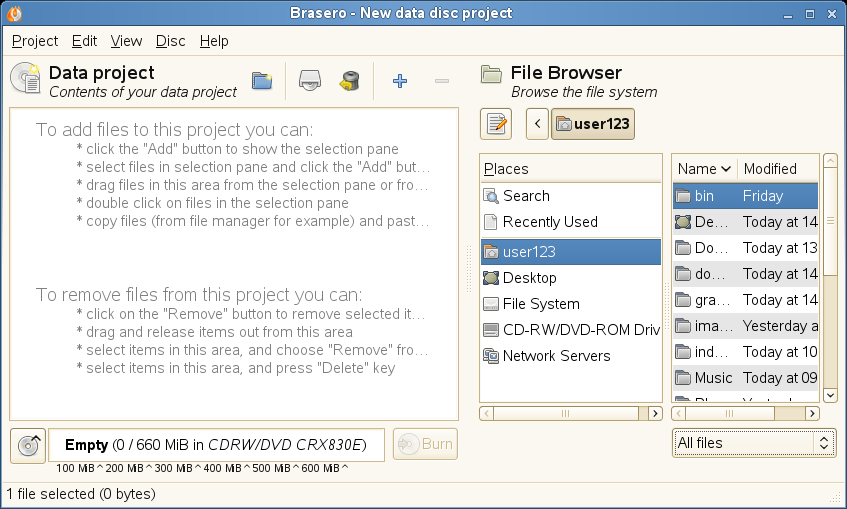Image resolution: width=847 pixels, height=509 pixels.
Task: Click the file list vertical scrollbar up arrow
Action: (x=830, y=160)
